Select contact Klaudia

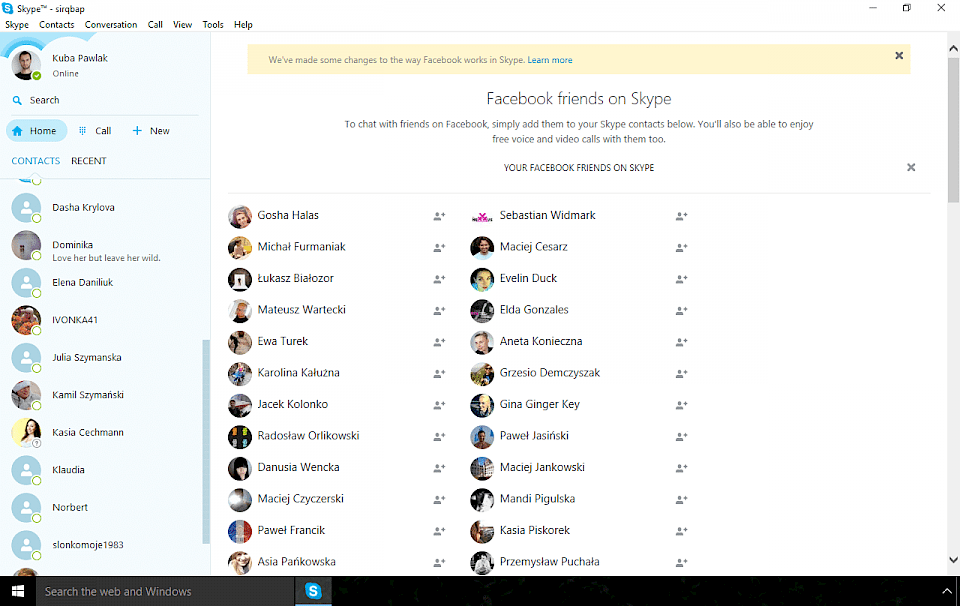[105, 470]
